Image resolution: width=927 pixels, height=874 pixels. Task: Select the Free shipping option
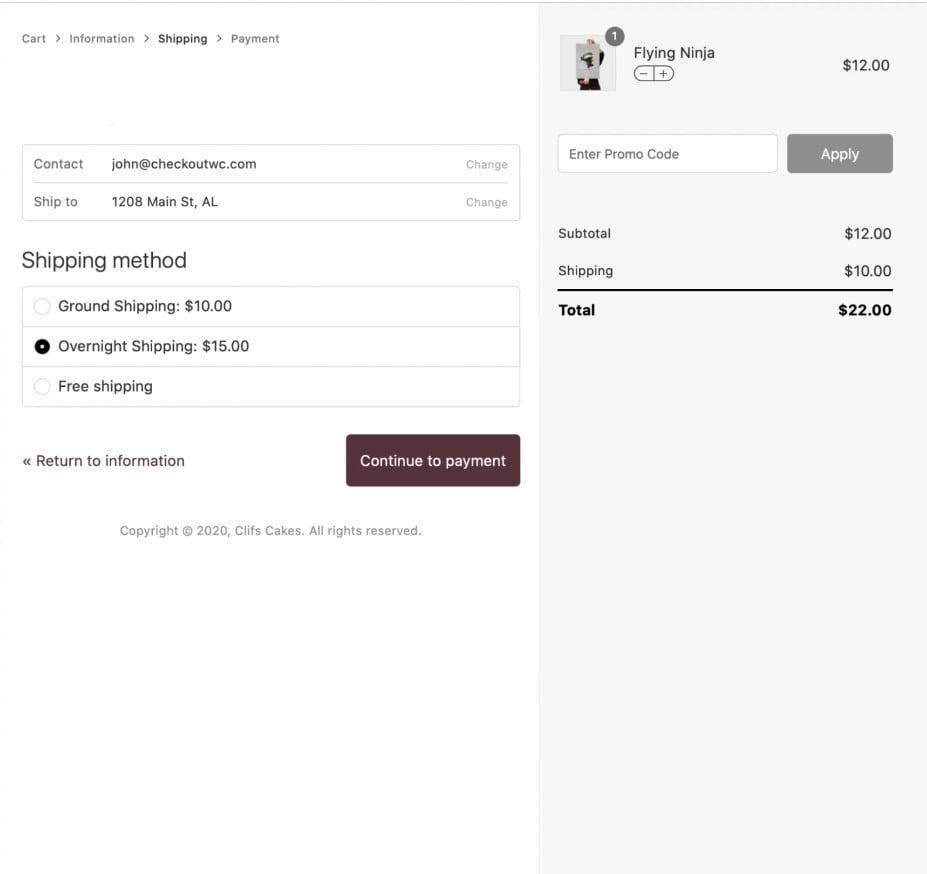pyautogui.click(x=42, y=386)
